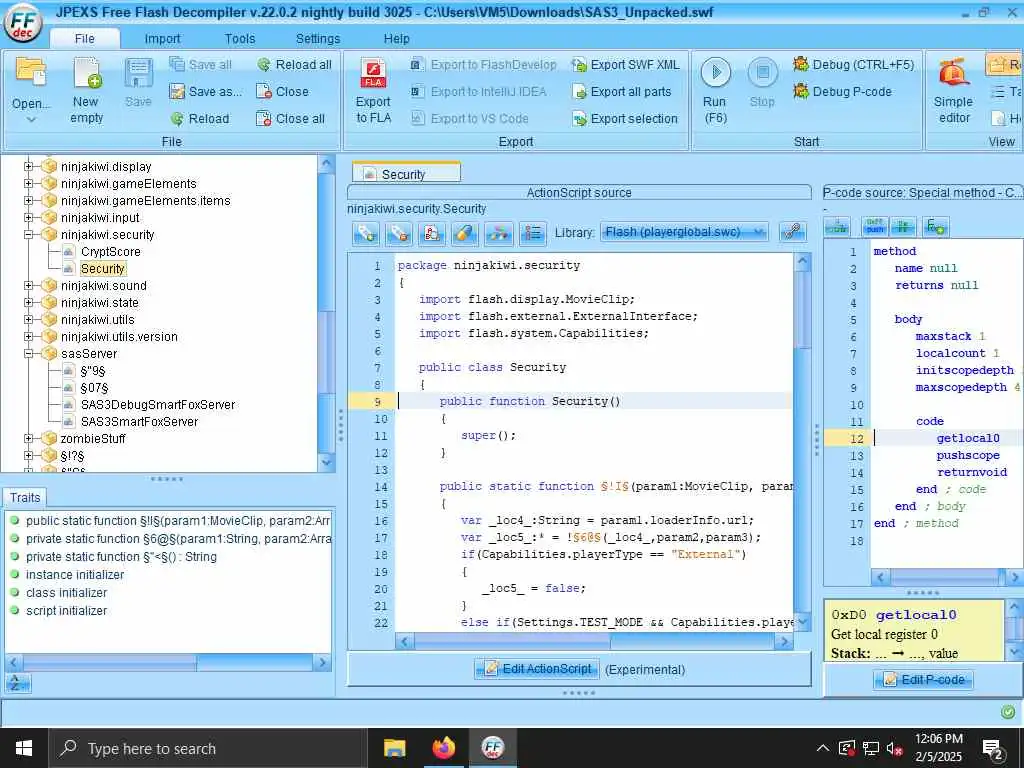
Task: Click the tree panel vertical scrollbar
Action: click(x=327, y=312)
